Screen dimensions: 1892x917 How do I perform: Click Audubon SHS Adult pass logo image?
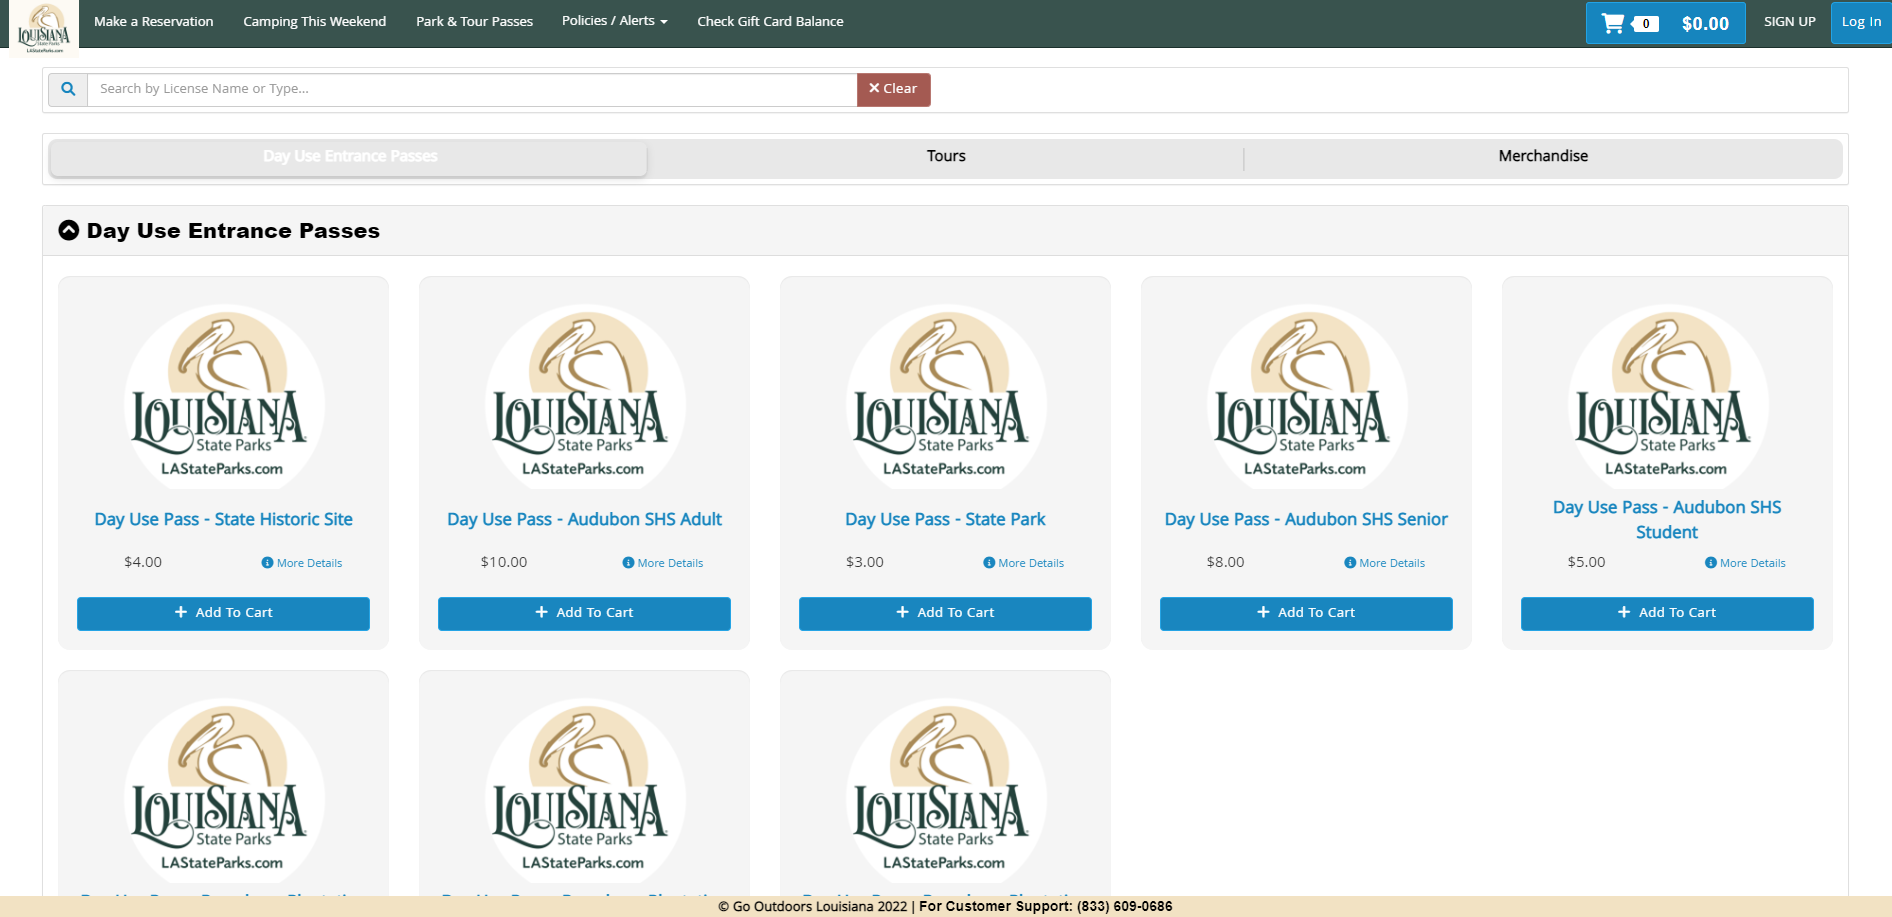tap(585, 398)
